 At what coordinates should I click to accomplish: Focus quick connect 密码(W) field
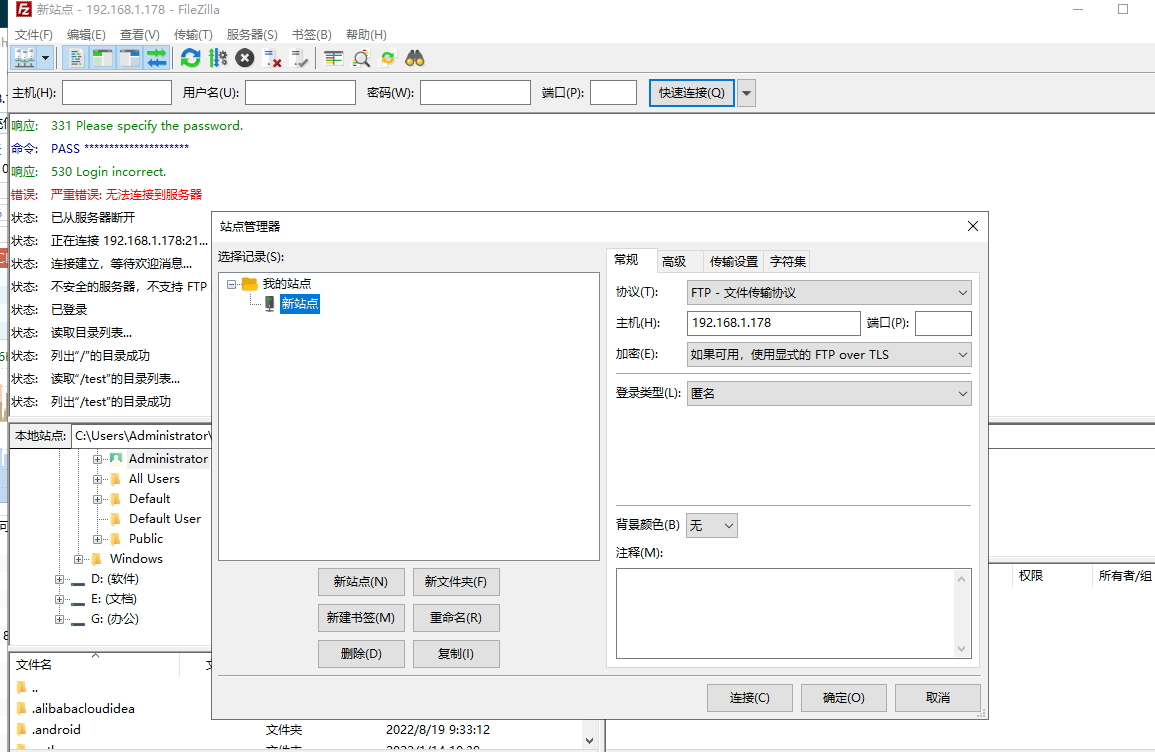pyautogui.click(x=475, y=93)
